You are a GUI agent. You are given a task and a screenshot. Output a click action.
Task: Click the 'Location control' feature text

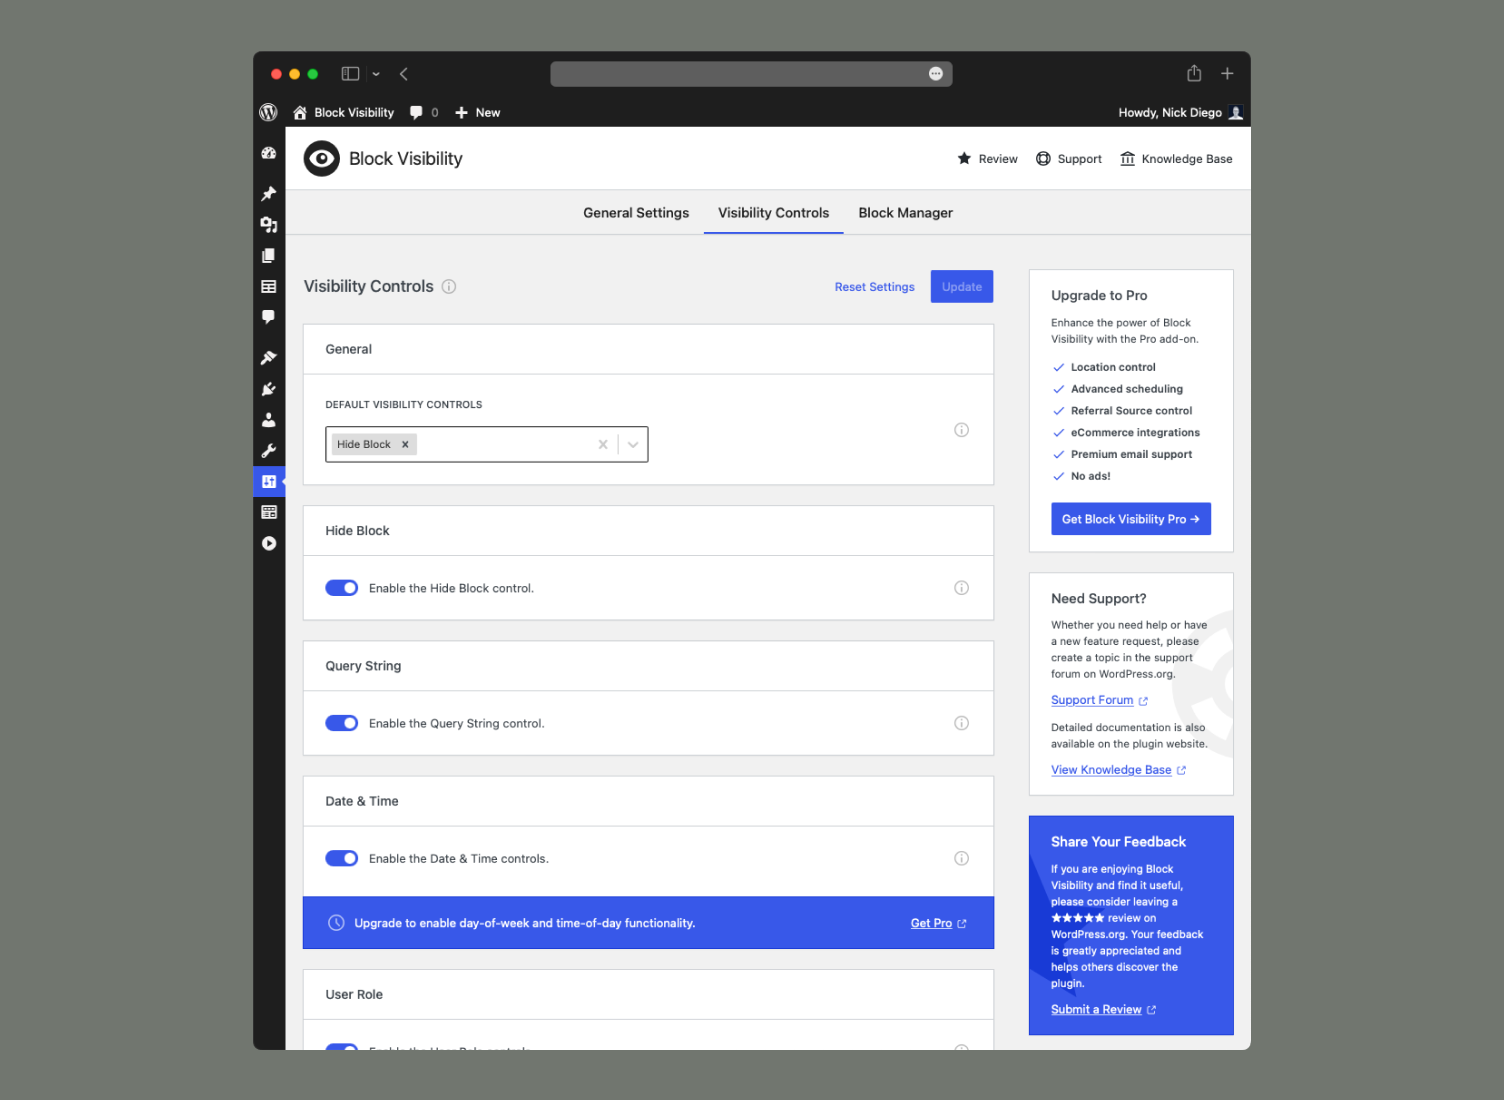(x=1113, y=367)
